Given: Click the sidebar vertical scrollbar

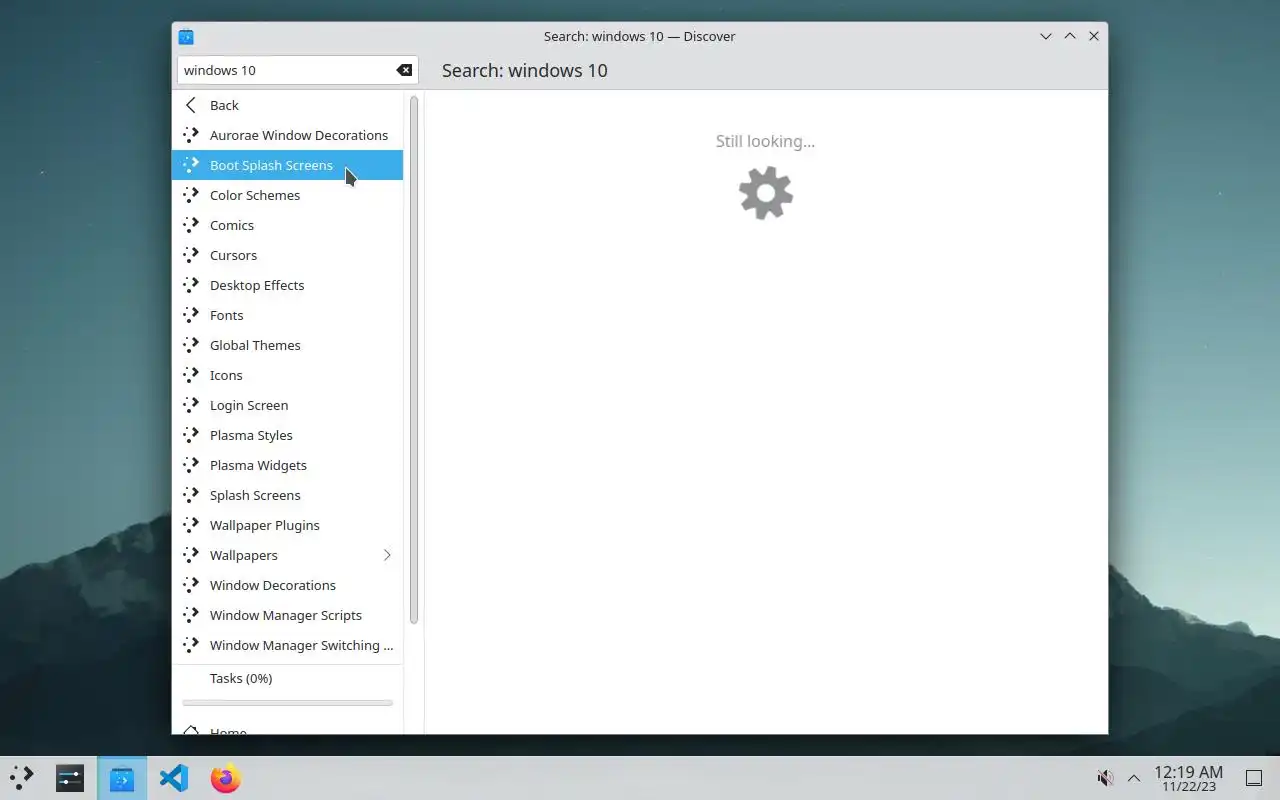Looking at the screenshot, I should click(413, 360).
